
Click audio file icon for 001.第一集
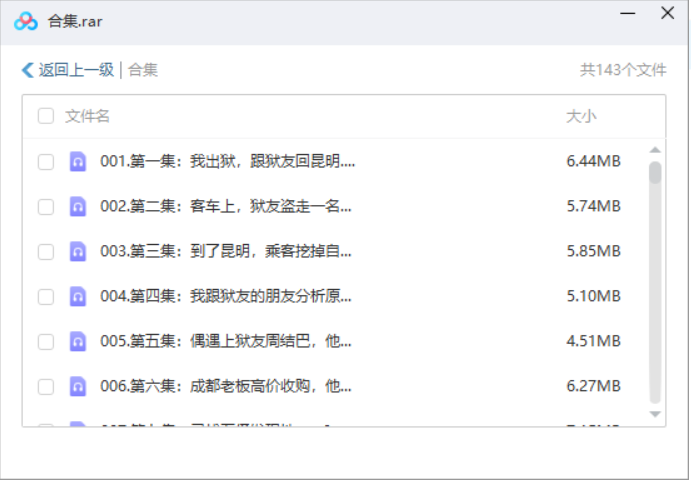[x=78, y=161]
